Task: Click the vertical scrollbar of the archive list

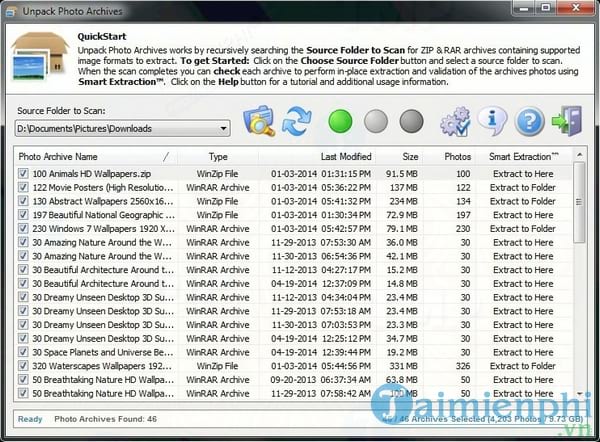Action: pyautogui.click(x=580, y=280)
